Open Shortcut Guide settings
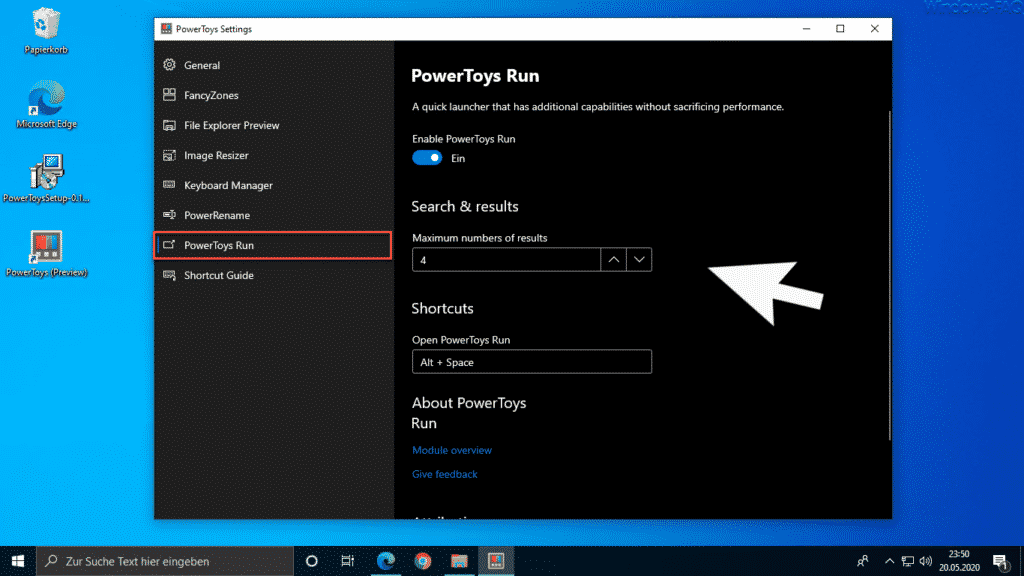 click(x=274, y=276)
